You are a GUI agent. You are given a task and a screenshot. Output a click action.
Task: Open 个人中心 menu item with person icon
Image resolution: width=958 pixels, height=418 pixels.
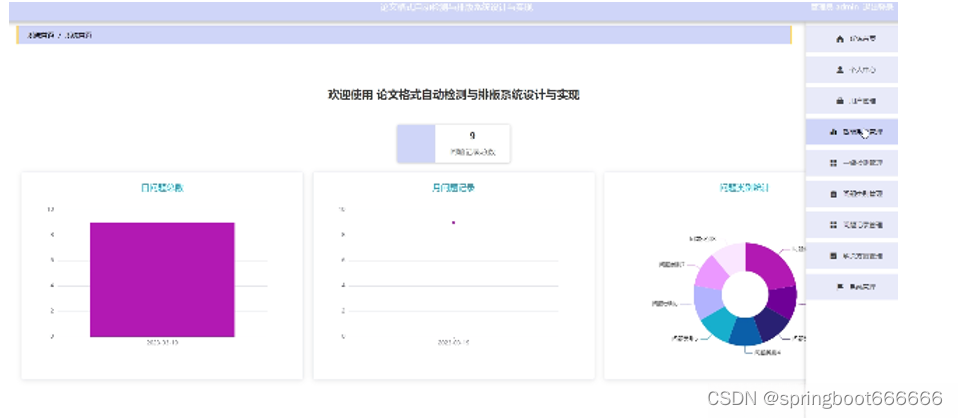click(852, 70)
